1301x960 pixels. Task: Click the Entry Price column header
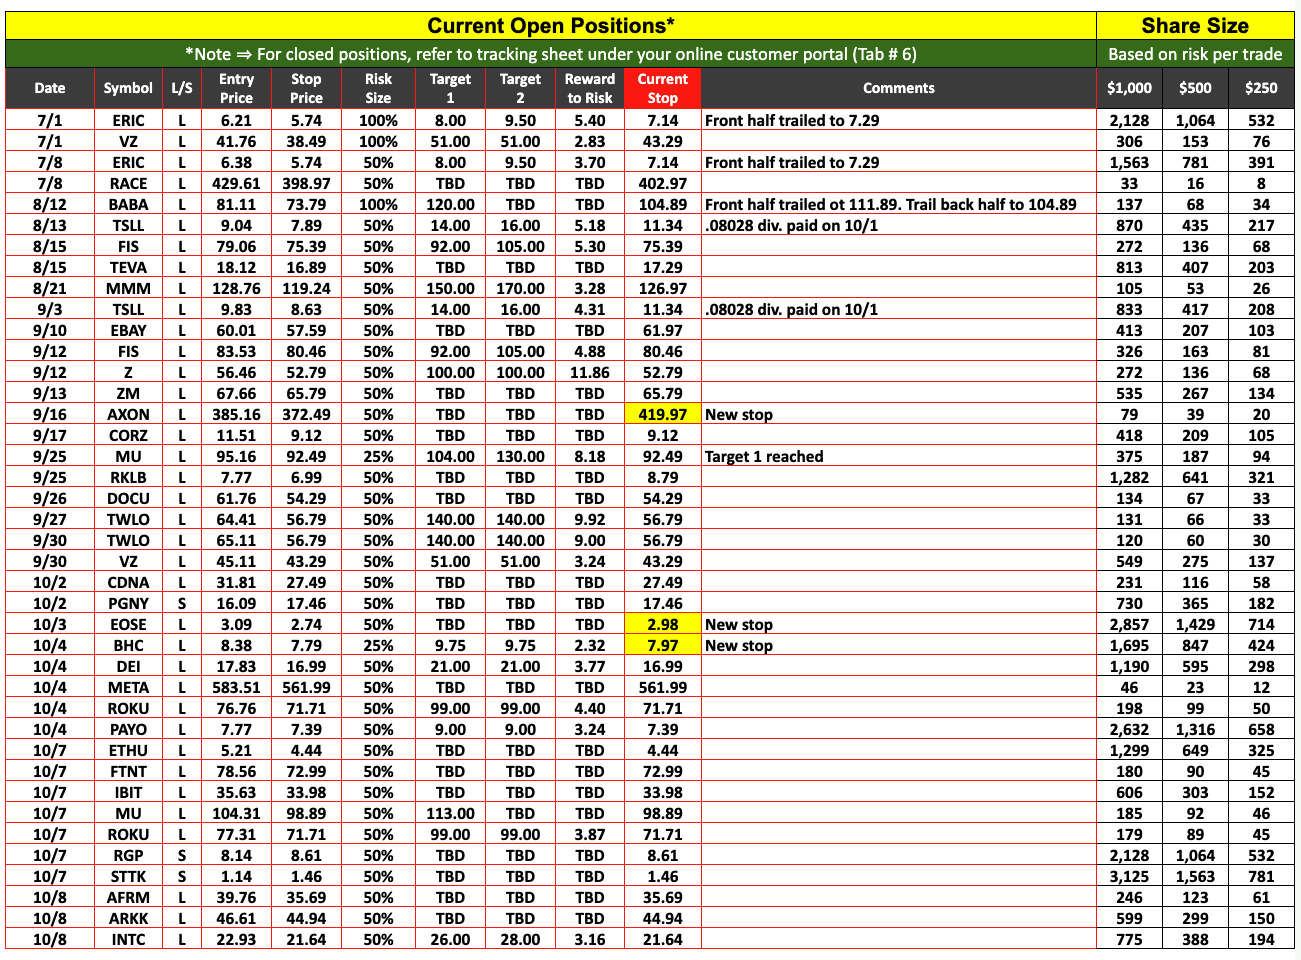(236, 88)
